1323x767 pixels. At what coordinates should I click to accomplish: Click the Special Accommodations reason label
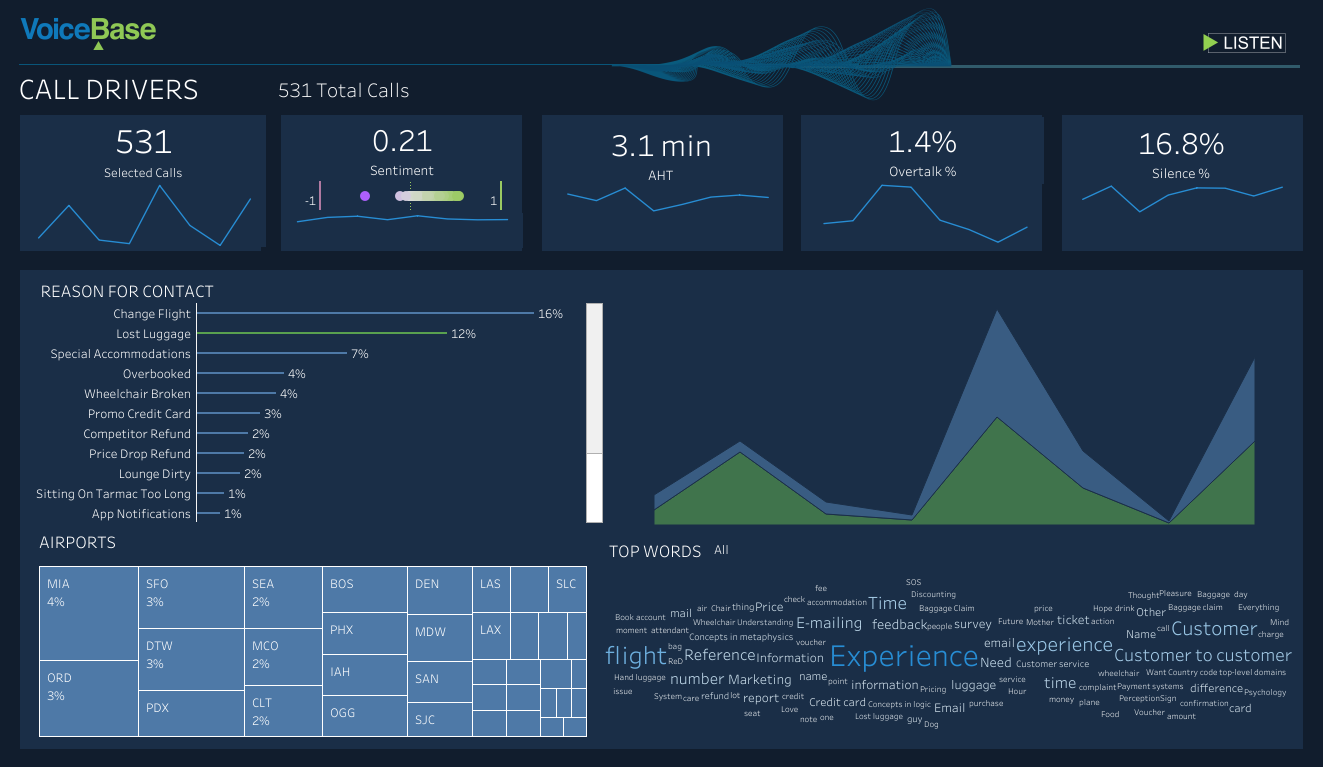[120, 354]
